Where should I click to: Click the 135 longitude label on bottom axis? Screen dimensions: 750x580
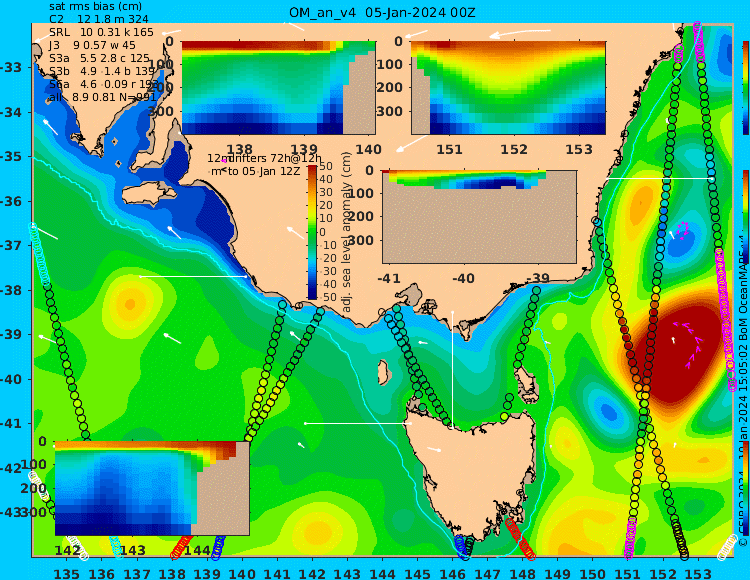pyautogui.click(x=66, y=573)
